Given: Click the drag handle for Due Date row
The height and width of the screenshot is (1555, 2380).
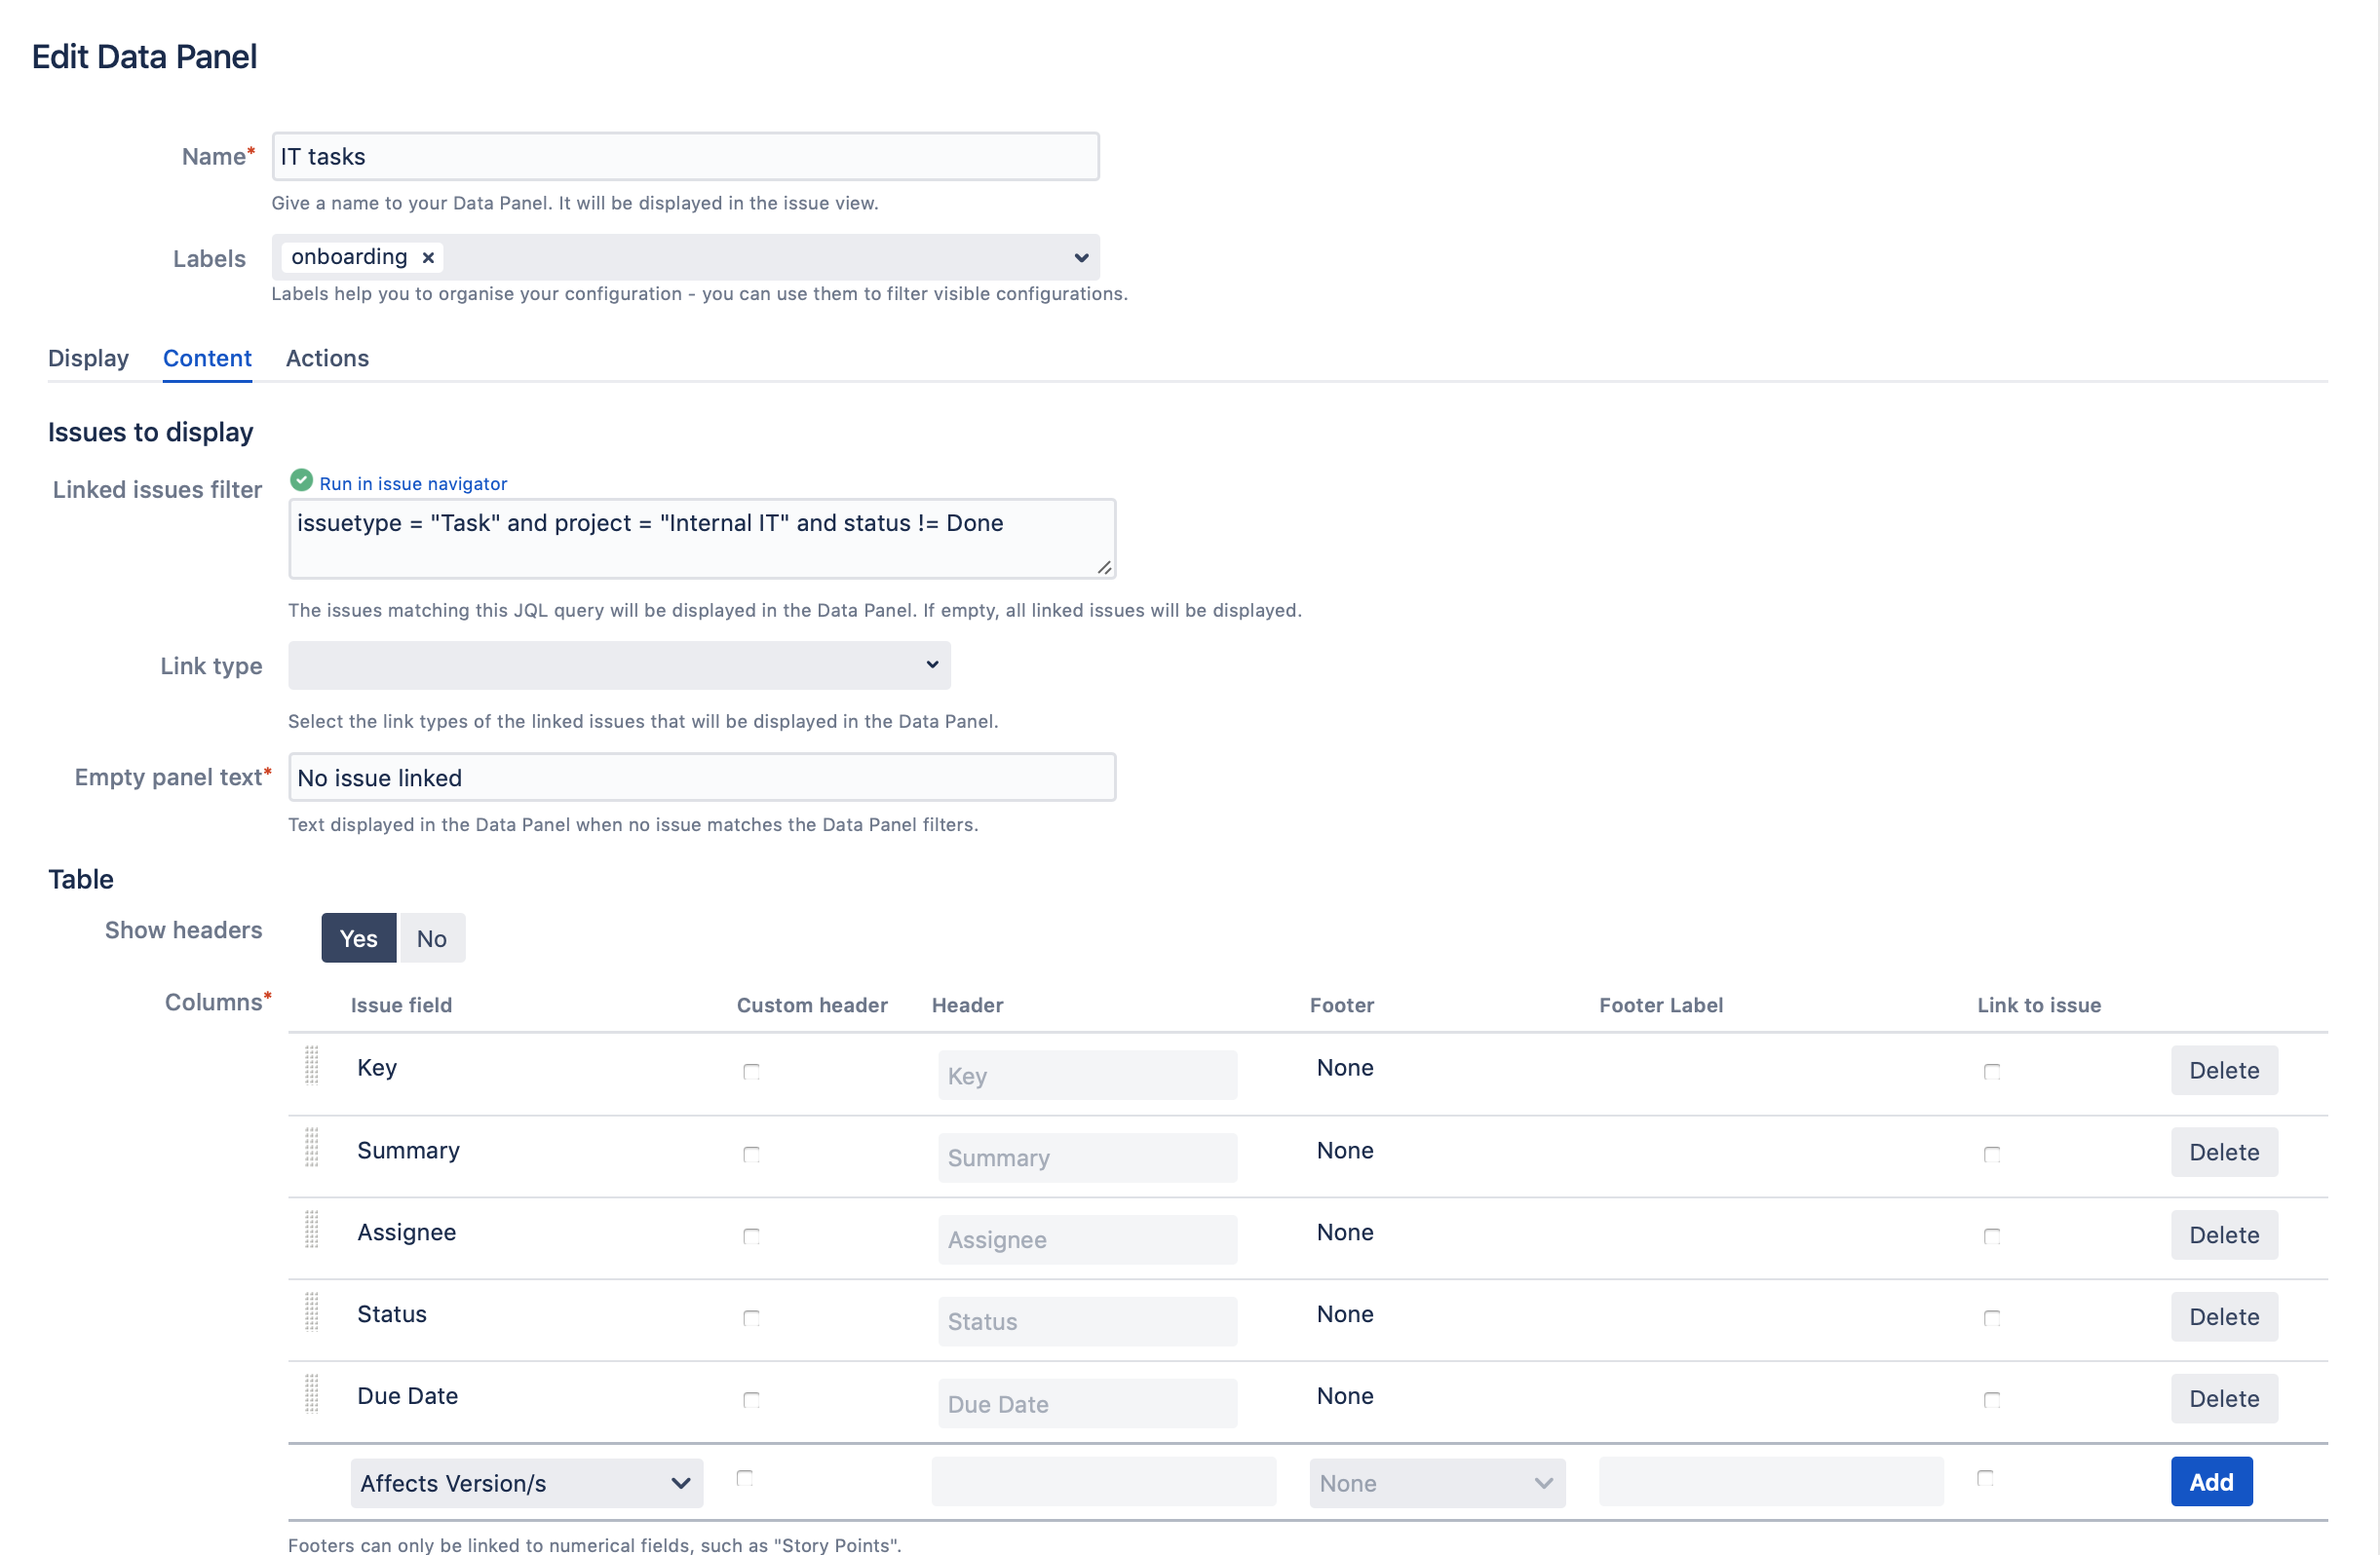Looking at the screenshot, I should pos(311,1394).
